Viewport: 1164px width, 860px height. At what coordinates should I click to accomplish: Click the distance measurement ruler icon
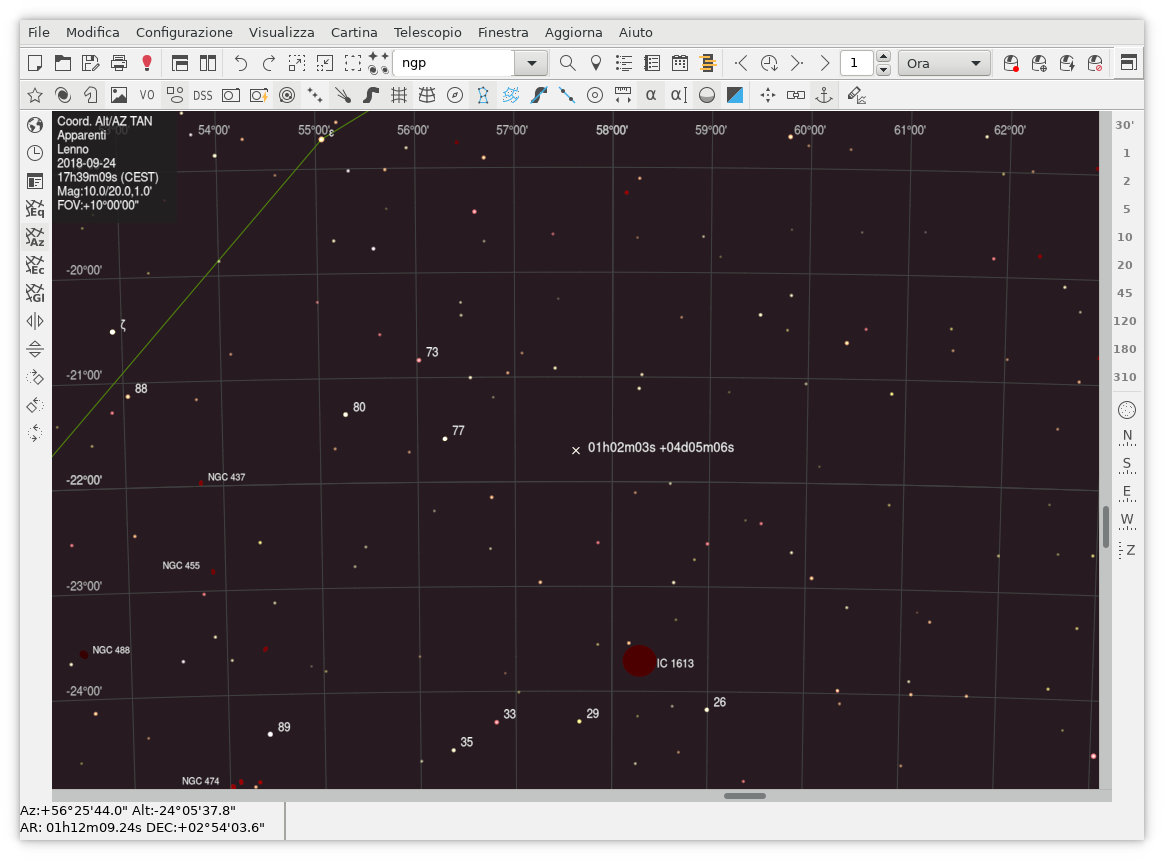[x=623, y=95]
